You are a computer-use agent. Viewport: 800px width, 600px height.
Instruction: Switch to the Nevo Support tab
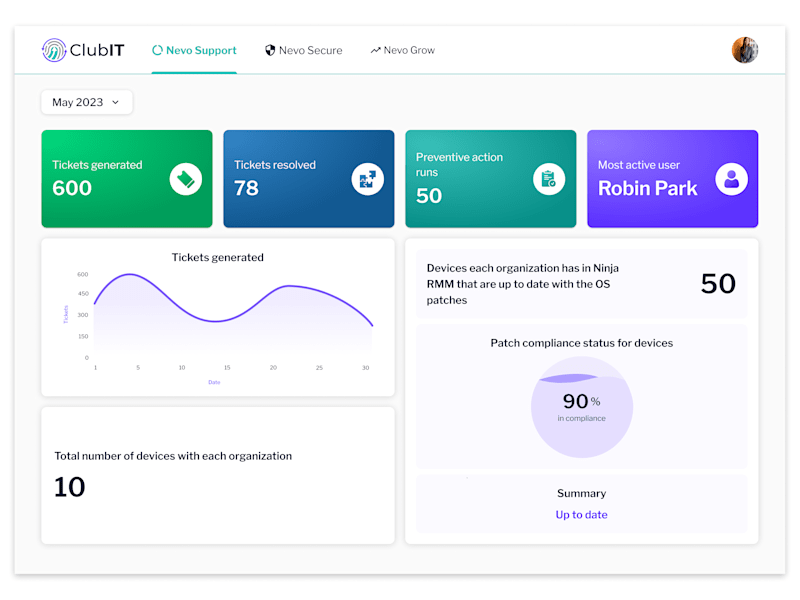(194, 50)
